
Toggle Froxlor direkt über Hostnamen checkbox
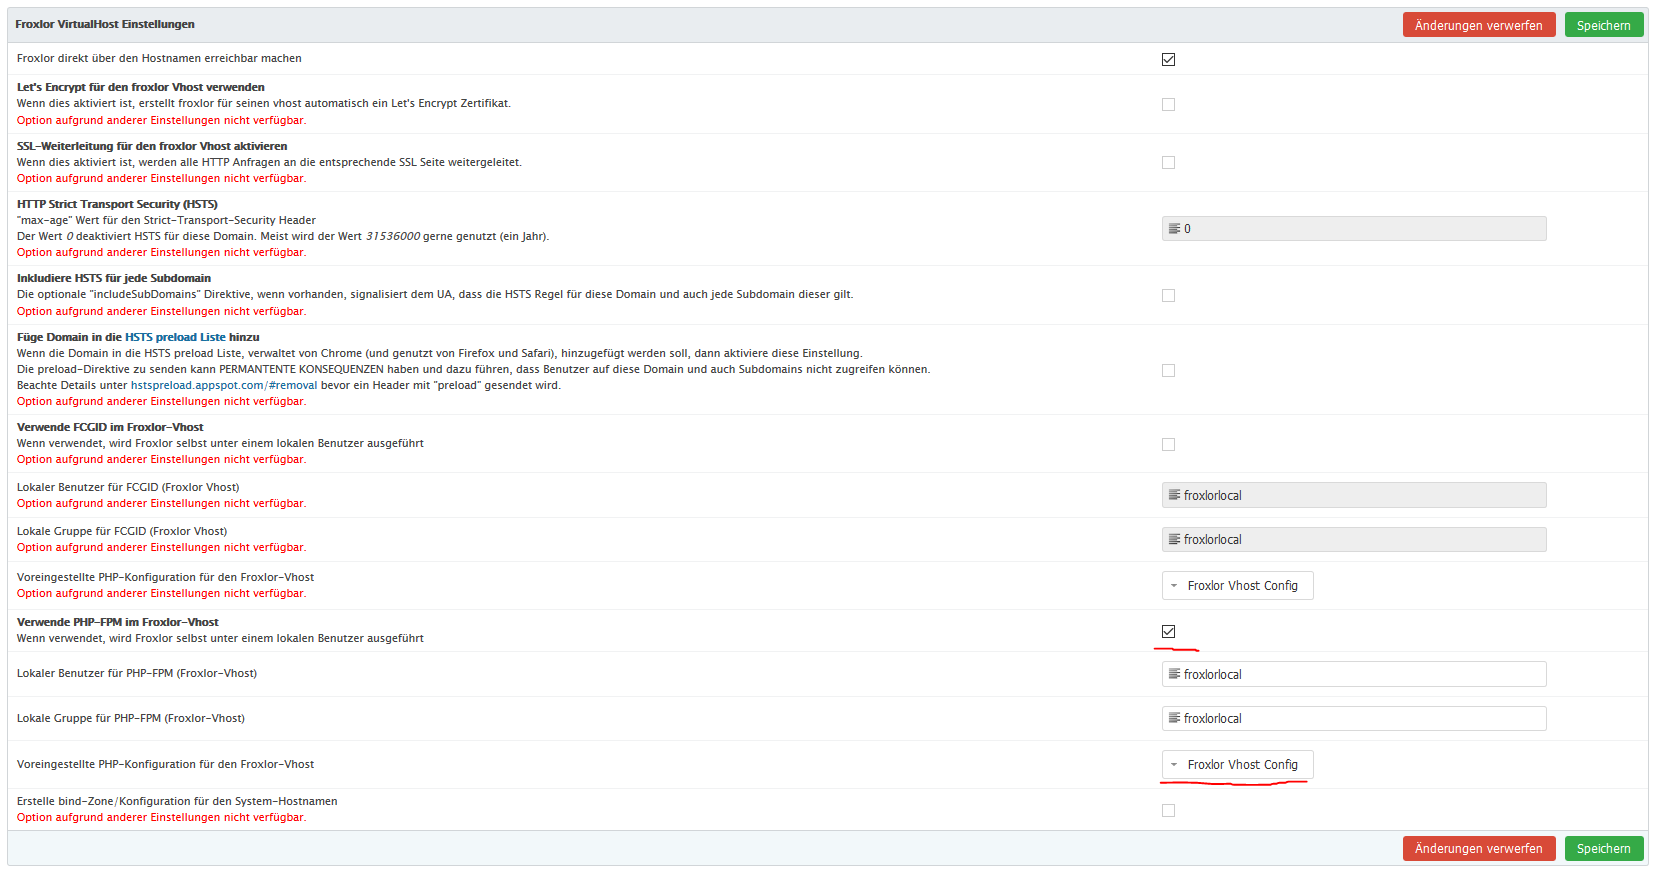click(x=1168, y=59)
